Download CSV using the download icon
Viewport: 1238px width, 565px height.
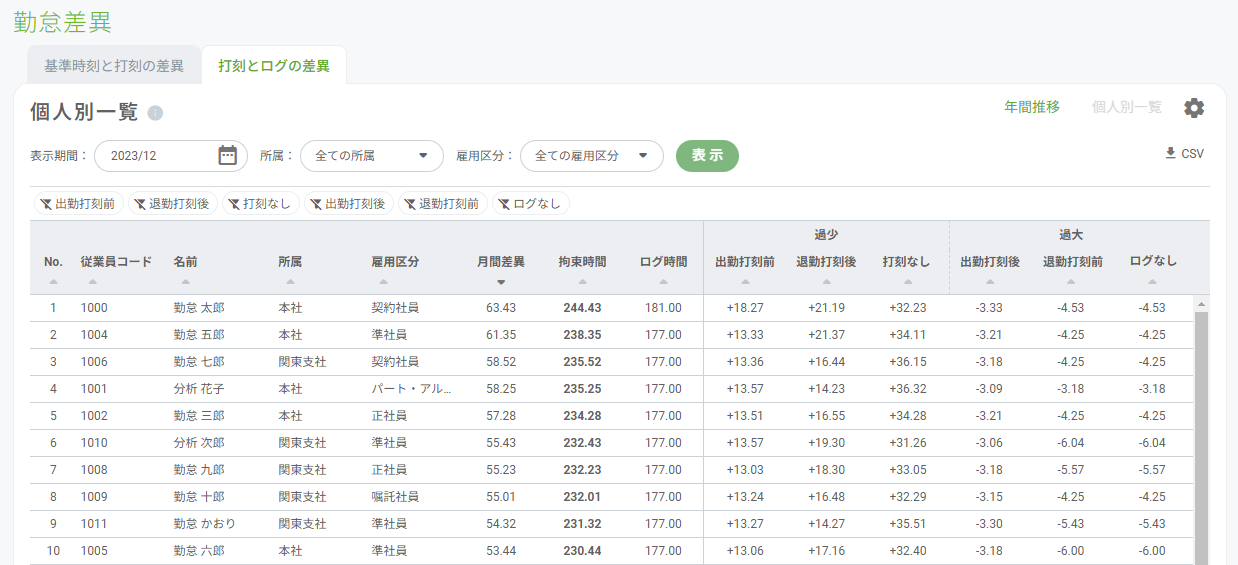tap(1171, 154)
